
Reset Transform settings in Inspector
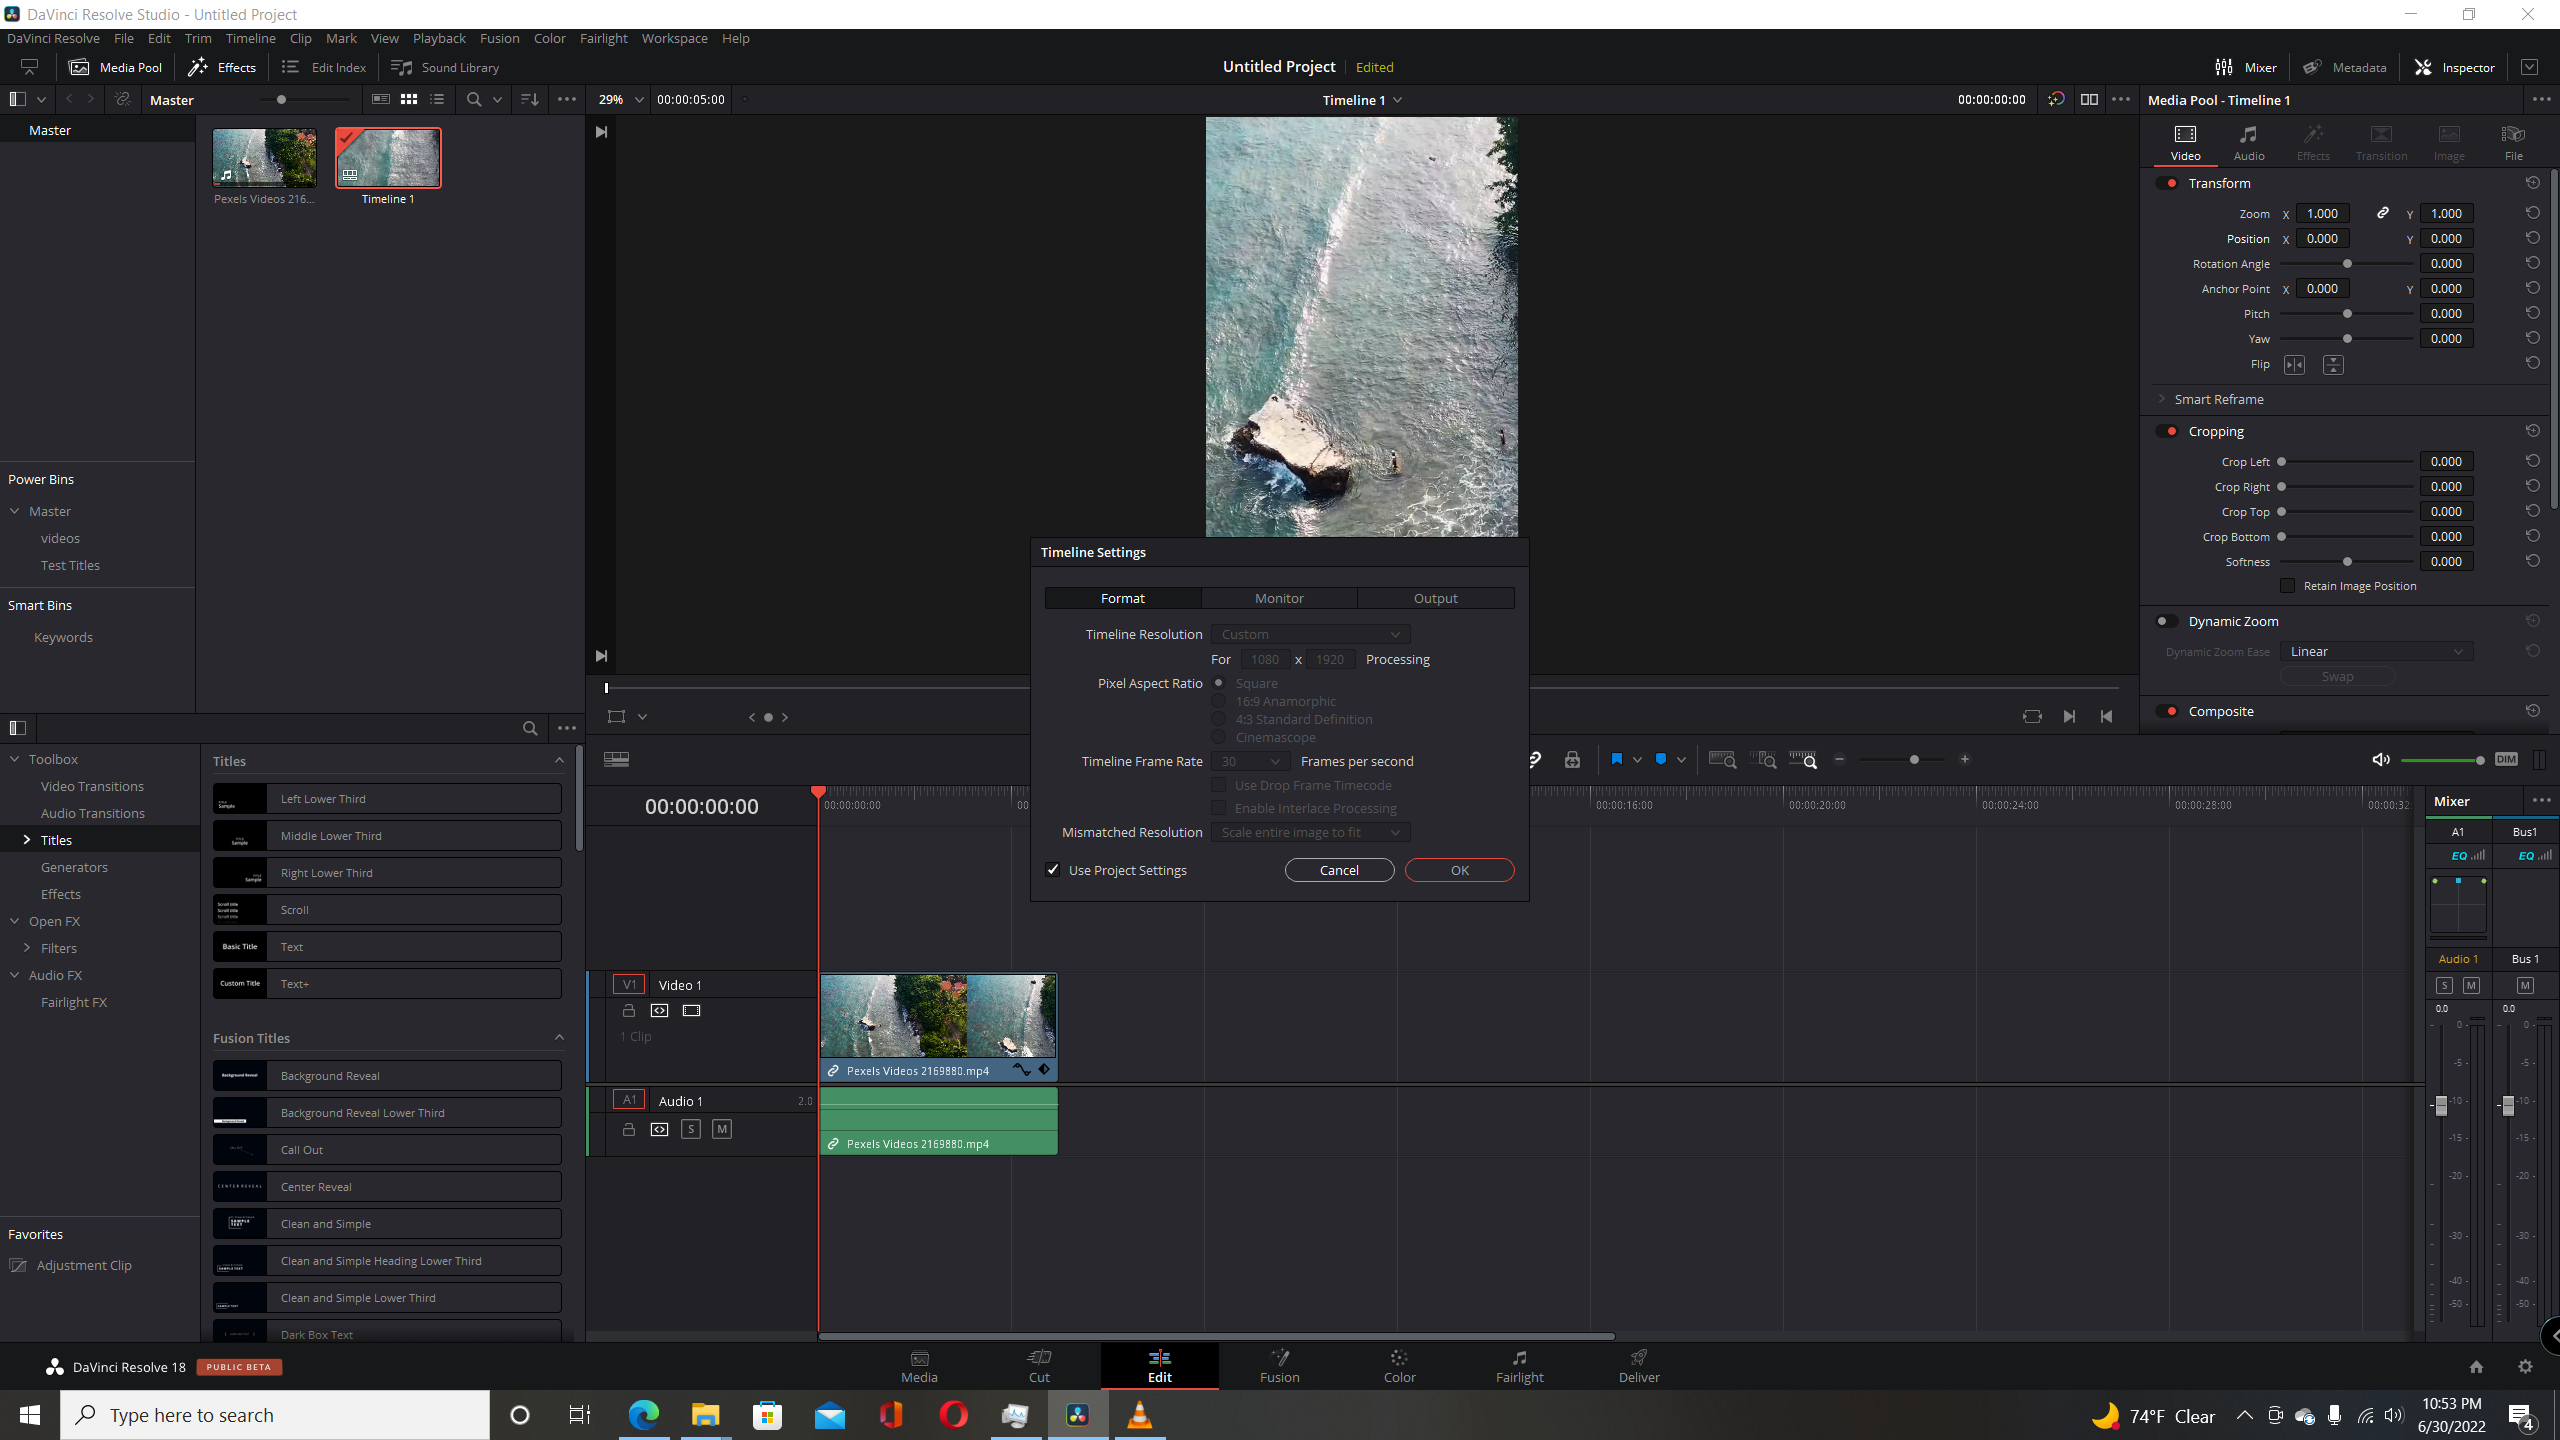point(2533,183)
